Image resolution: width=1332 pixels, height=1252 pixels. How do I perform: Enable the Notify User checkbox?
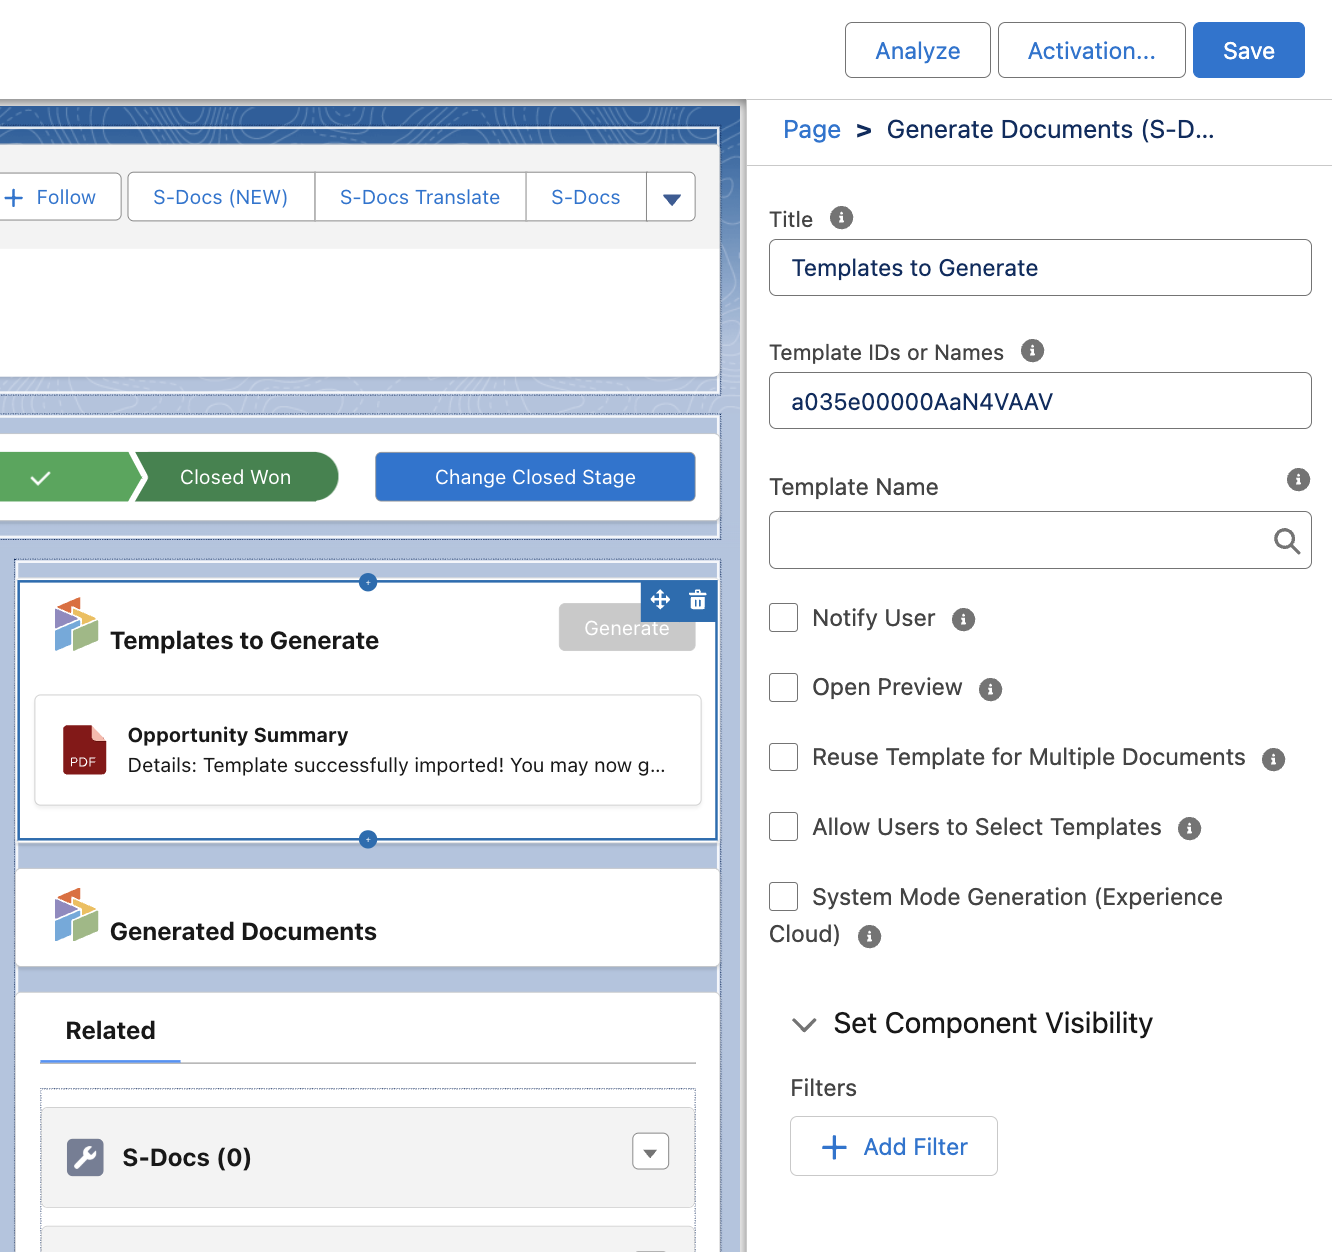(783, 618)
